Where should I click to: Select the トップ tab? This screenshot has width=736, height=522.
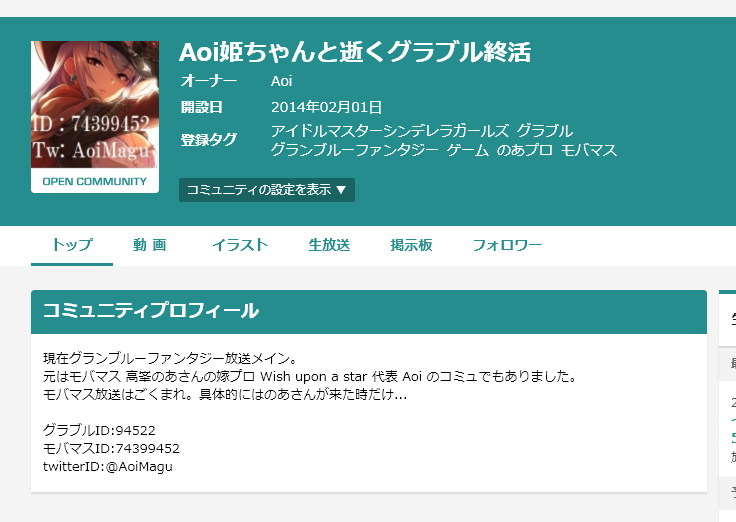[72, 245]
